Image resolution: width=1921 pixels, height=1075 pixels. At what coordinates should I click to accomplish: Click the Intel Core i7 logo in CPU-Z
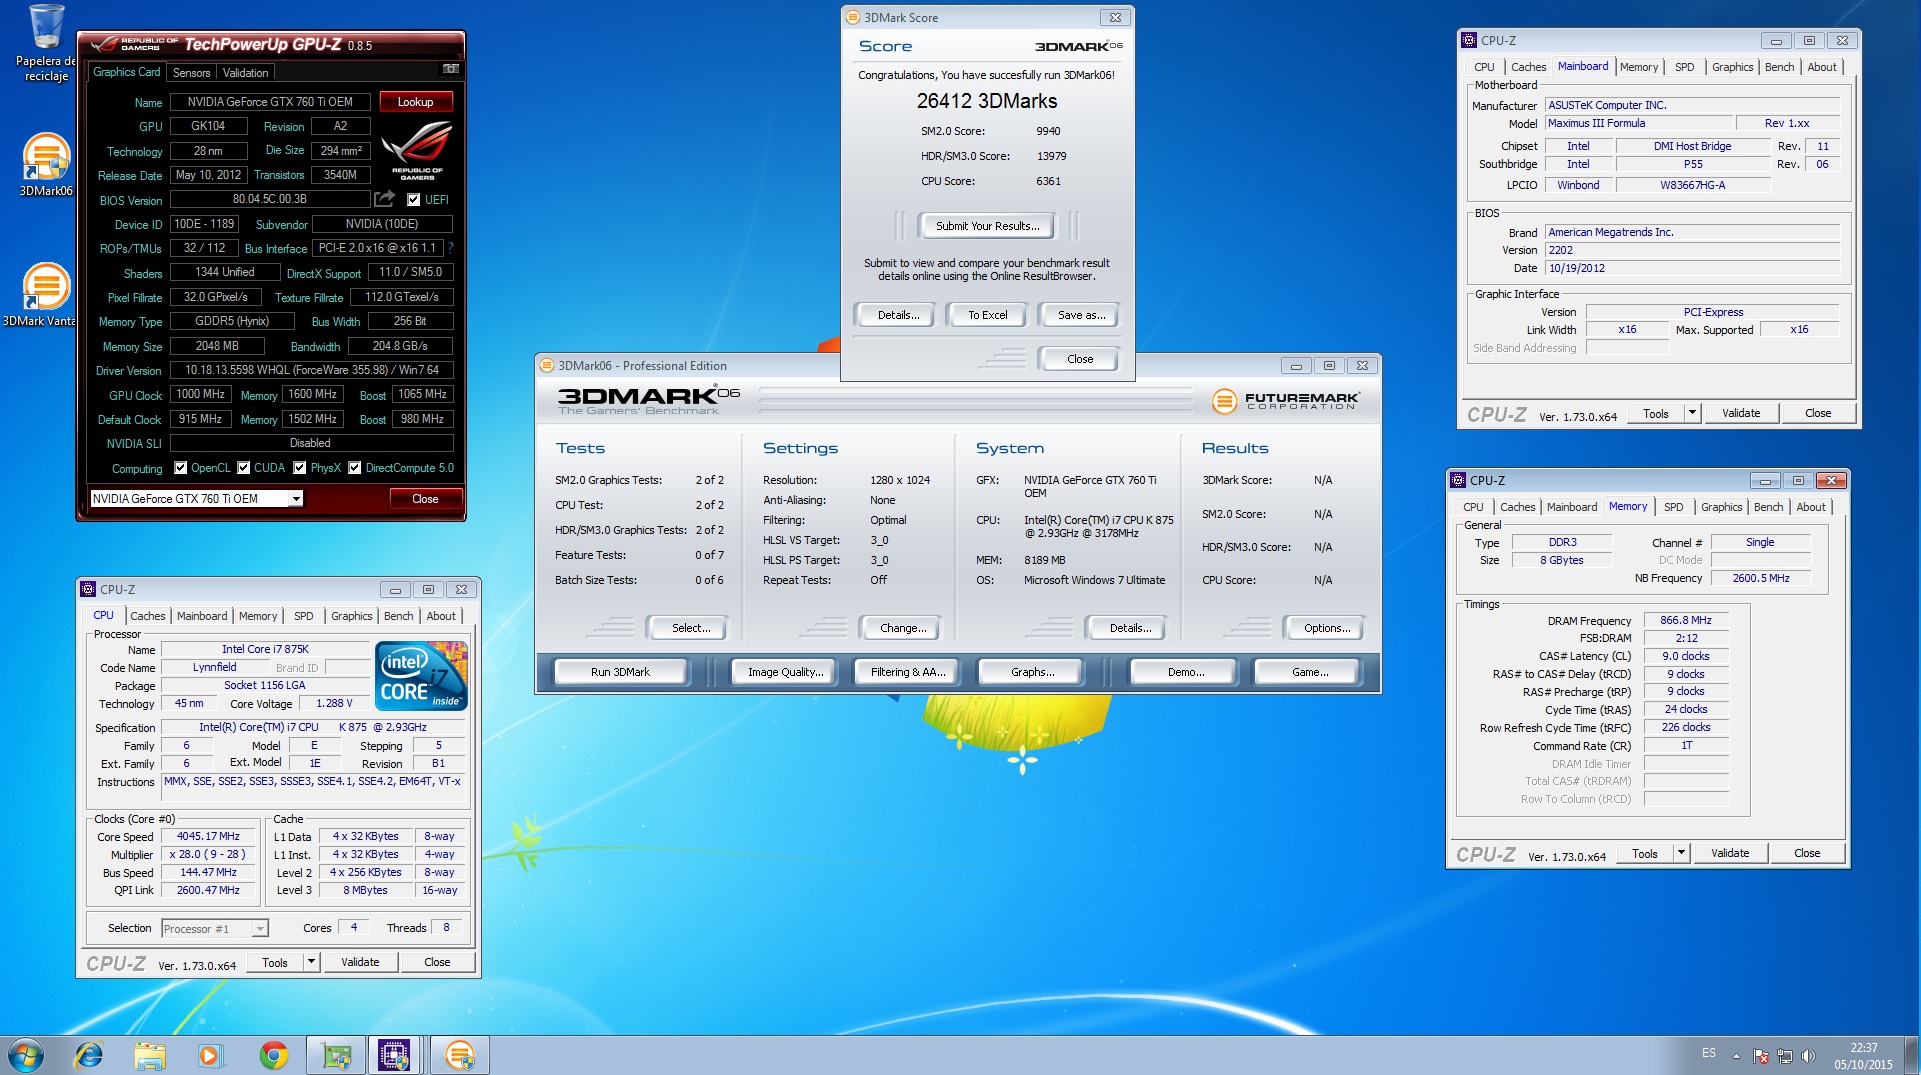(421, 676)
